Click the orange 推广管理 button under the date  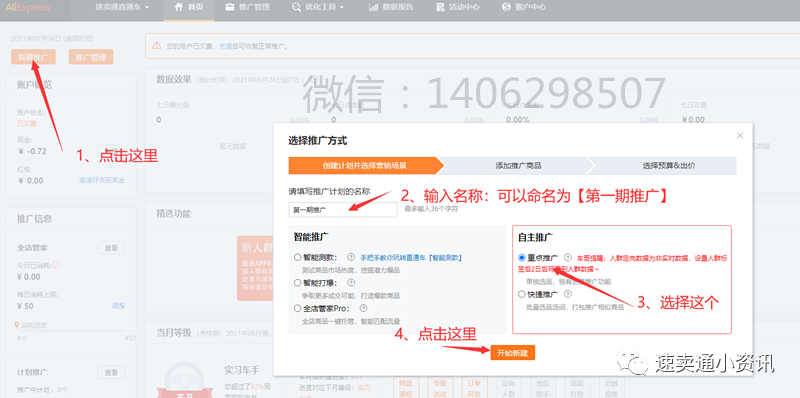pyautogui.click(x=91, y=57)
